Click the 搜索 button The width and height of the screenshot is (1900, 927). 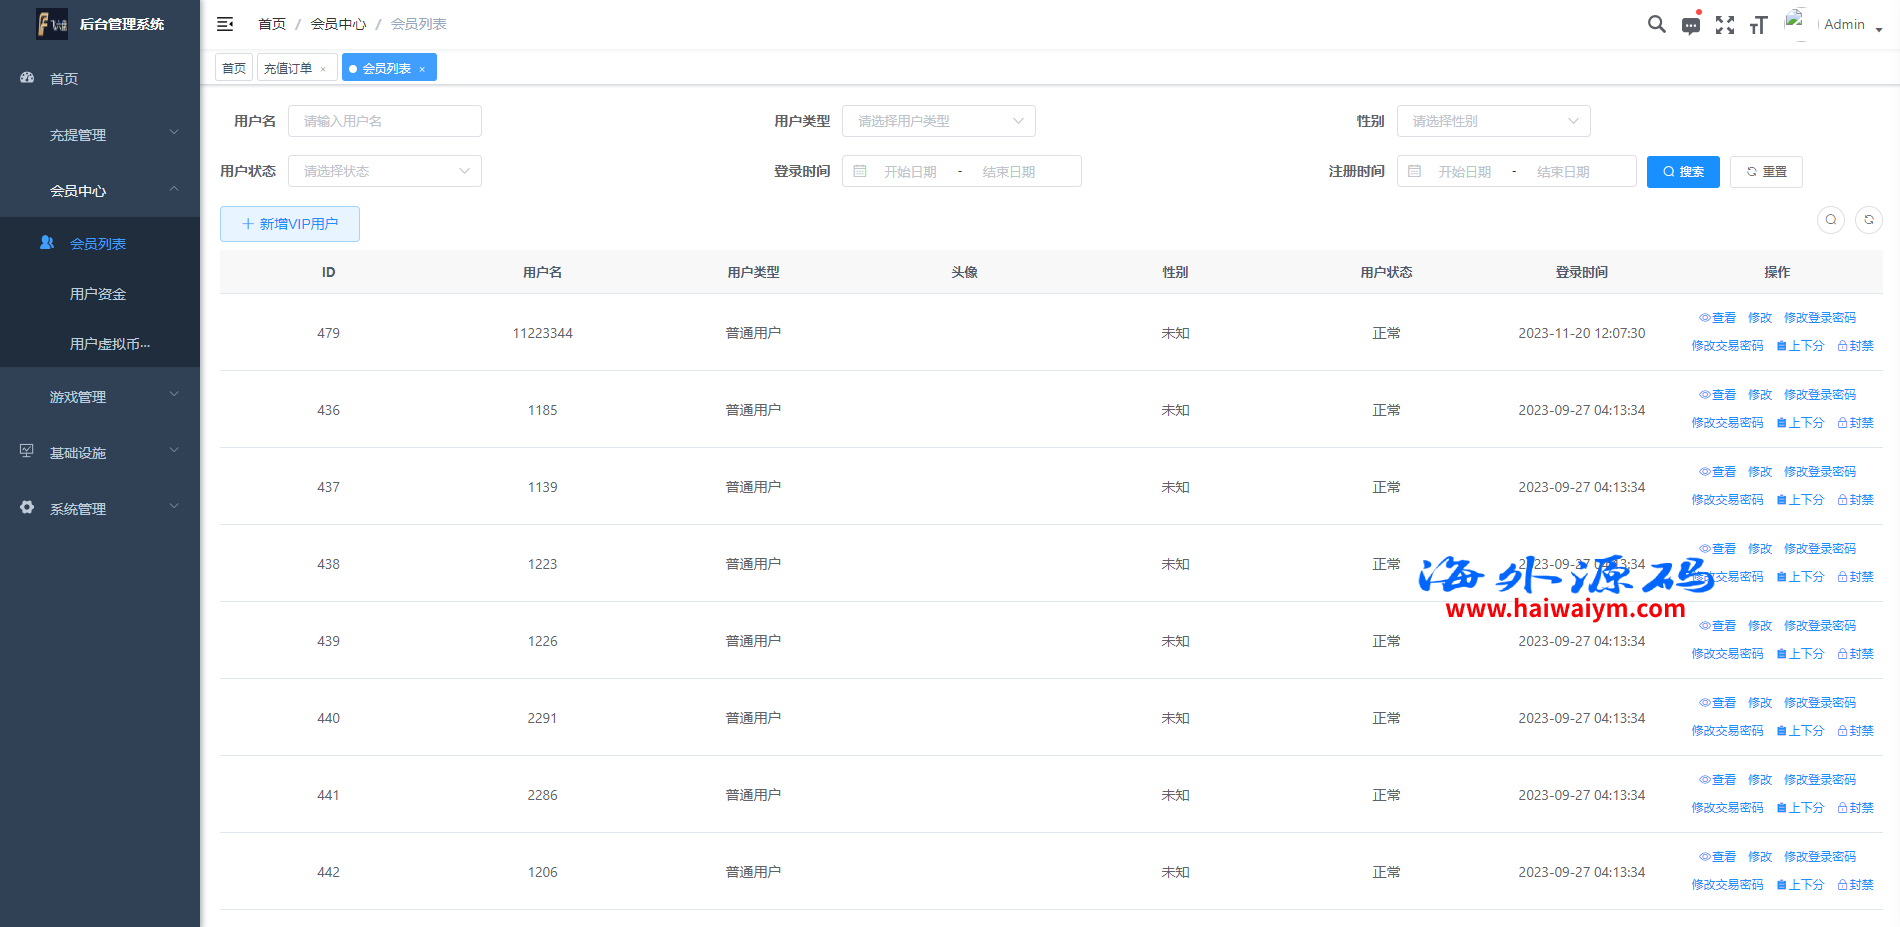pos(1683,172)
